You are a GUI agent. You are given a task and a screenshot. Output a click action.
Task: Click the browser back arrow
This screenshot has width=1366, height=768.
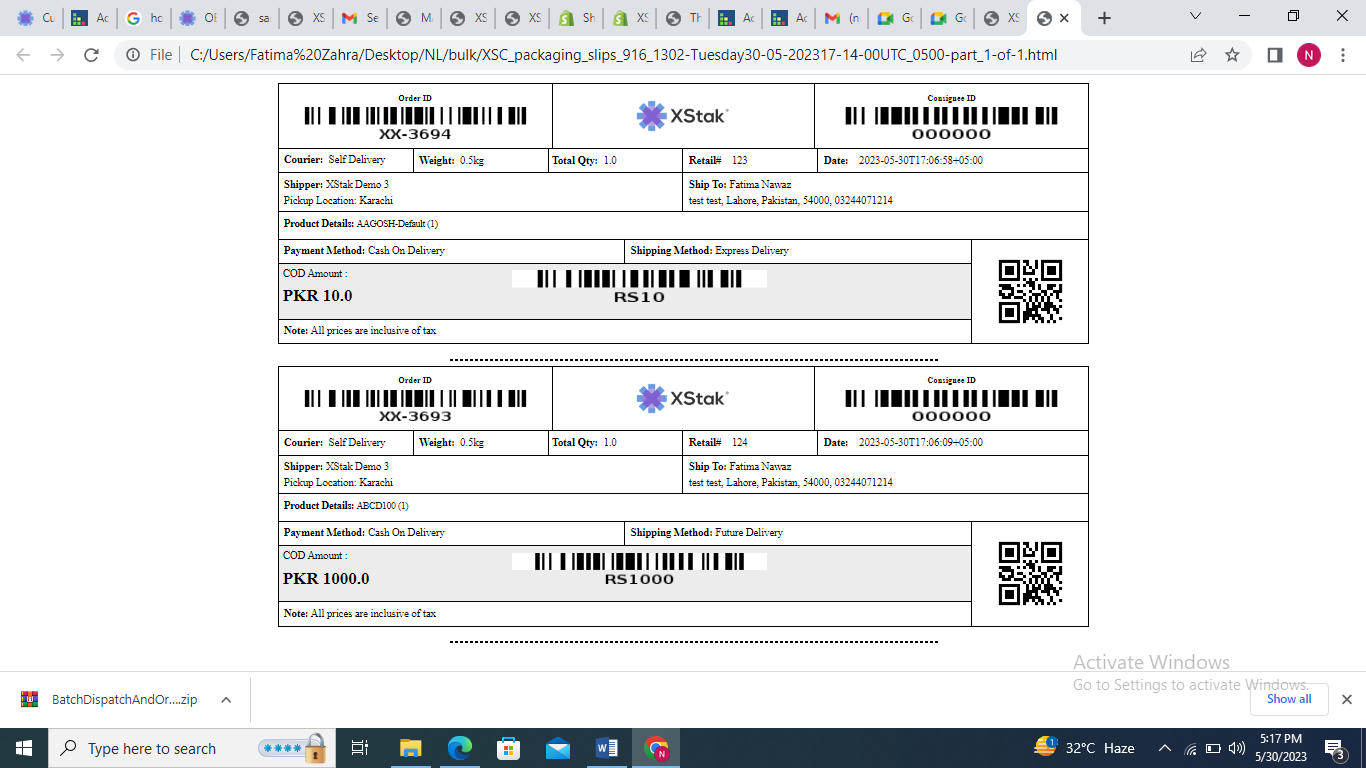[x=23, y=55]
